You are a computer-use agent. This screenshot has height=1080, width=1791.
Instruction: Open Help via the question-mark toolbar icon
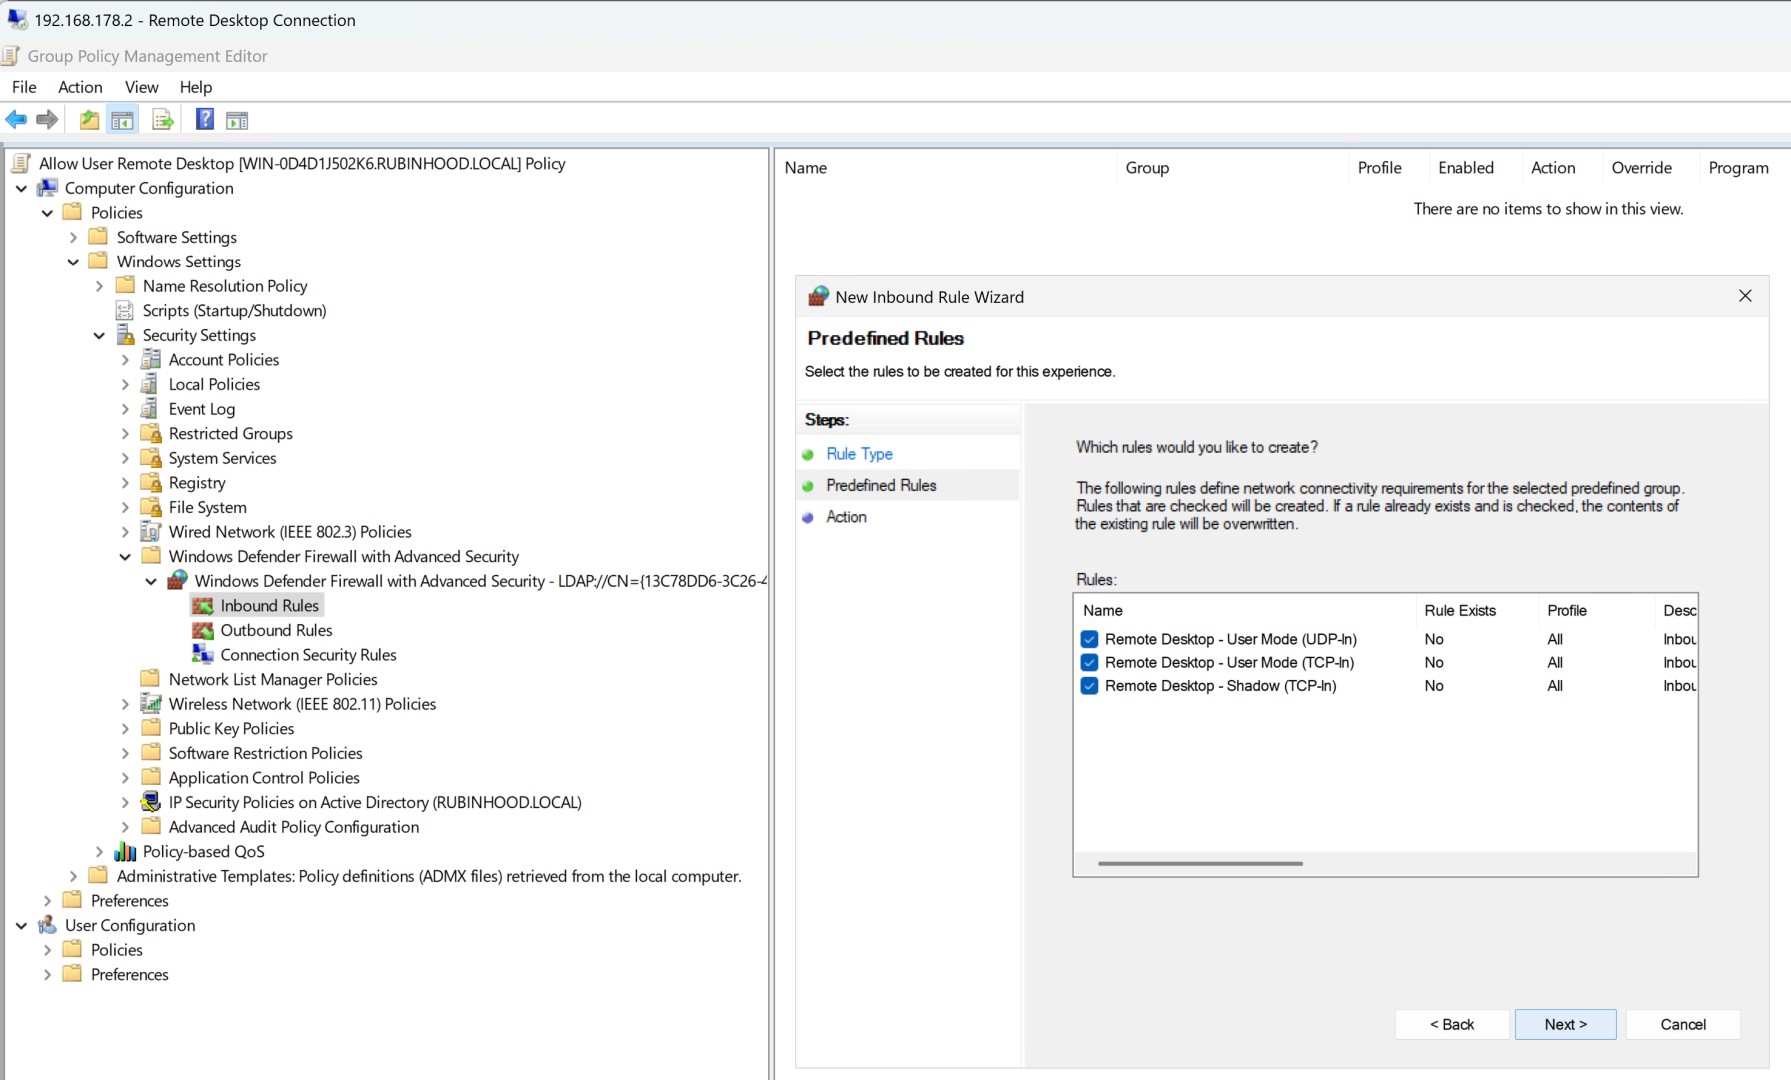point(204,120)
